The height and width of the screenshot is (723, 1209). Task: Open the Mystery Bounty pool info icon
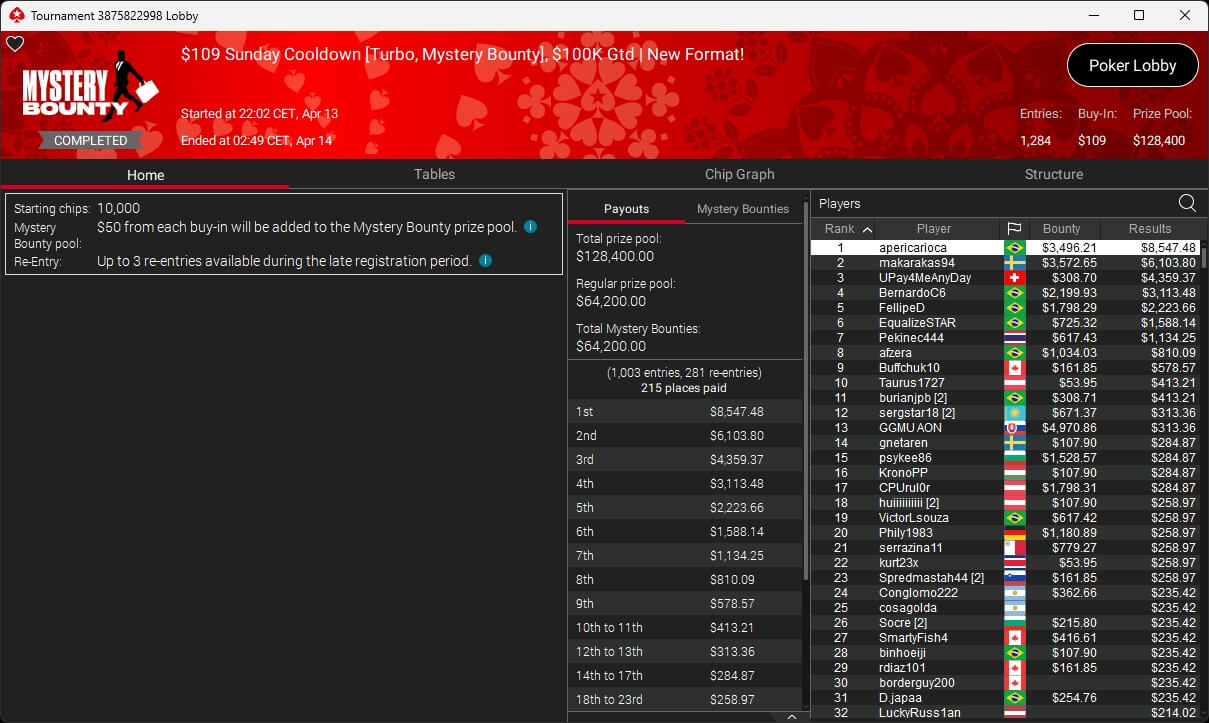coord(530,227)
